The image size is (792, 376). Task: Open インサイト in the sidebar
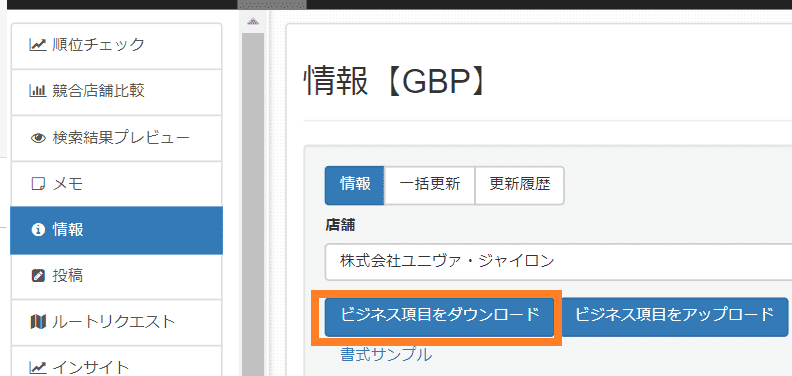point(116,361)
